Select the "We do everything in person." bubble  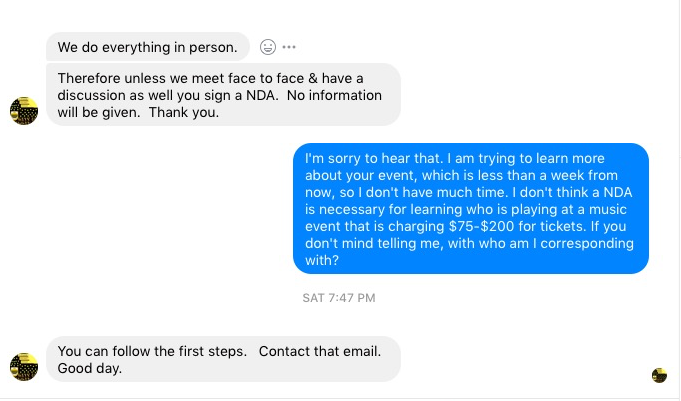tap(147, 47)
